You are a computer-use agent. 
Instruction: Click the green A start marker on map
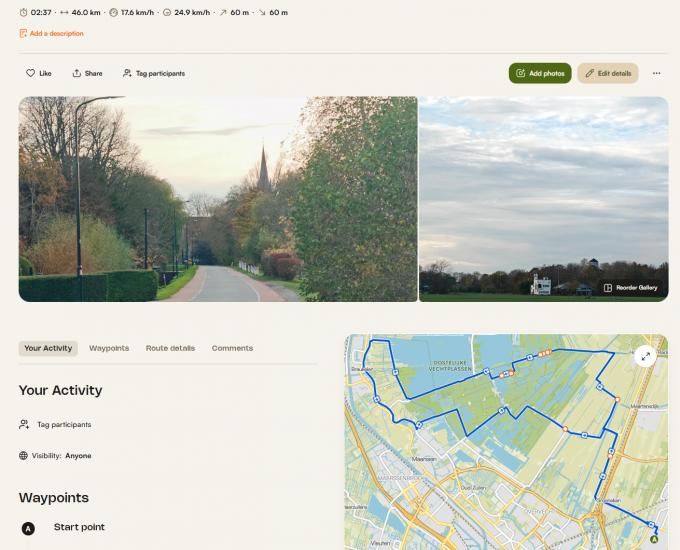point(654,538)
